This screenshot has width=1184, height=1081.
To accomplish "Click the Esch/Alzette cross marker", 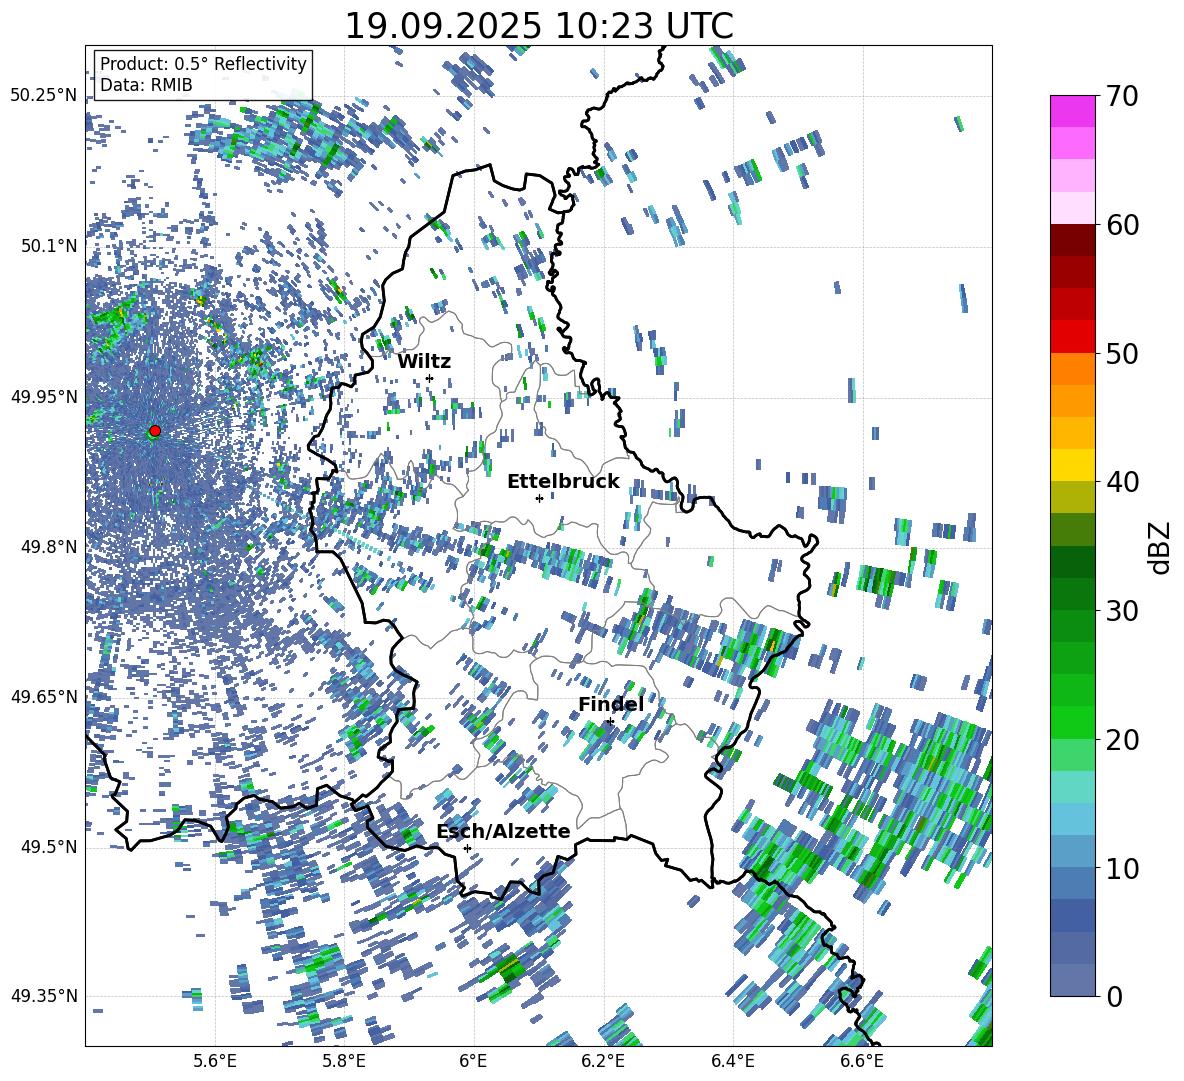I will coord(467,848).
